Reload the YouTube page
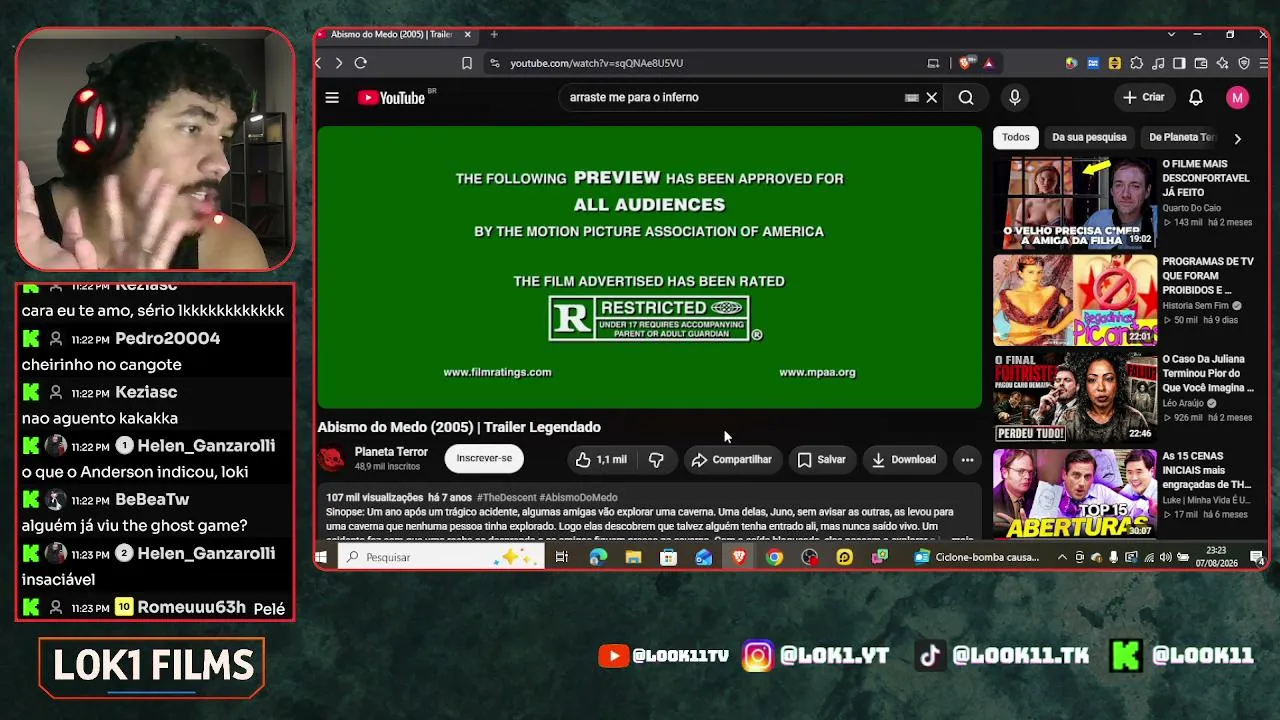Screen dimensions: 1280x720 pos(361,63)
